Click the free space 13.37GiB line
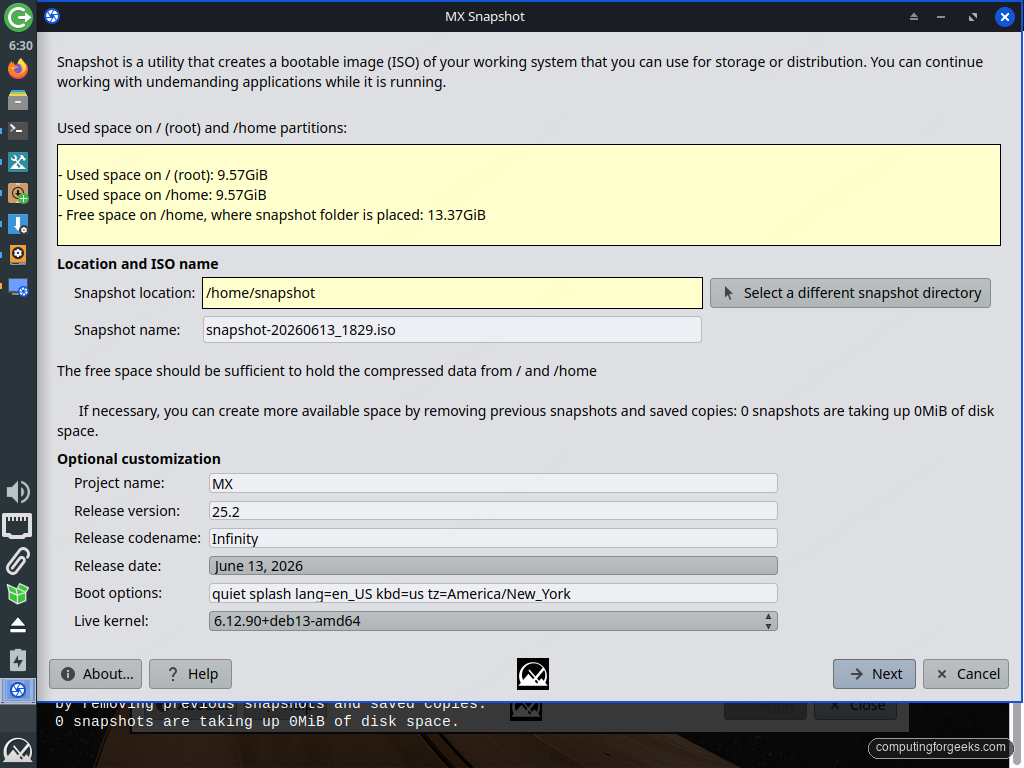1024x768 pixels. (x=272, y=216)
